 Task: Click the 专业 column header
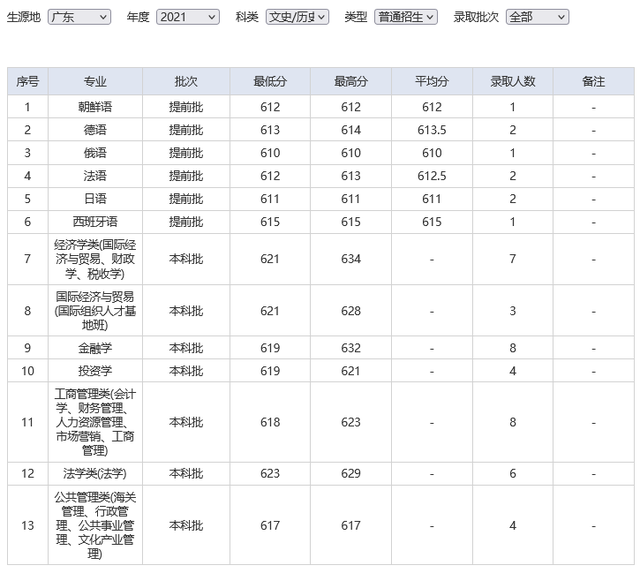tap(95, 82)
